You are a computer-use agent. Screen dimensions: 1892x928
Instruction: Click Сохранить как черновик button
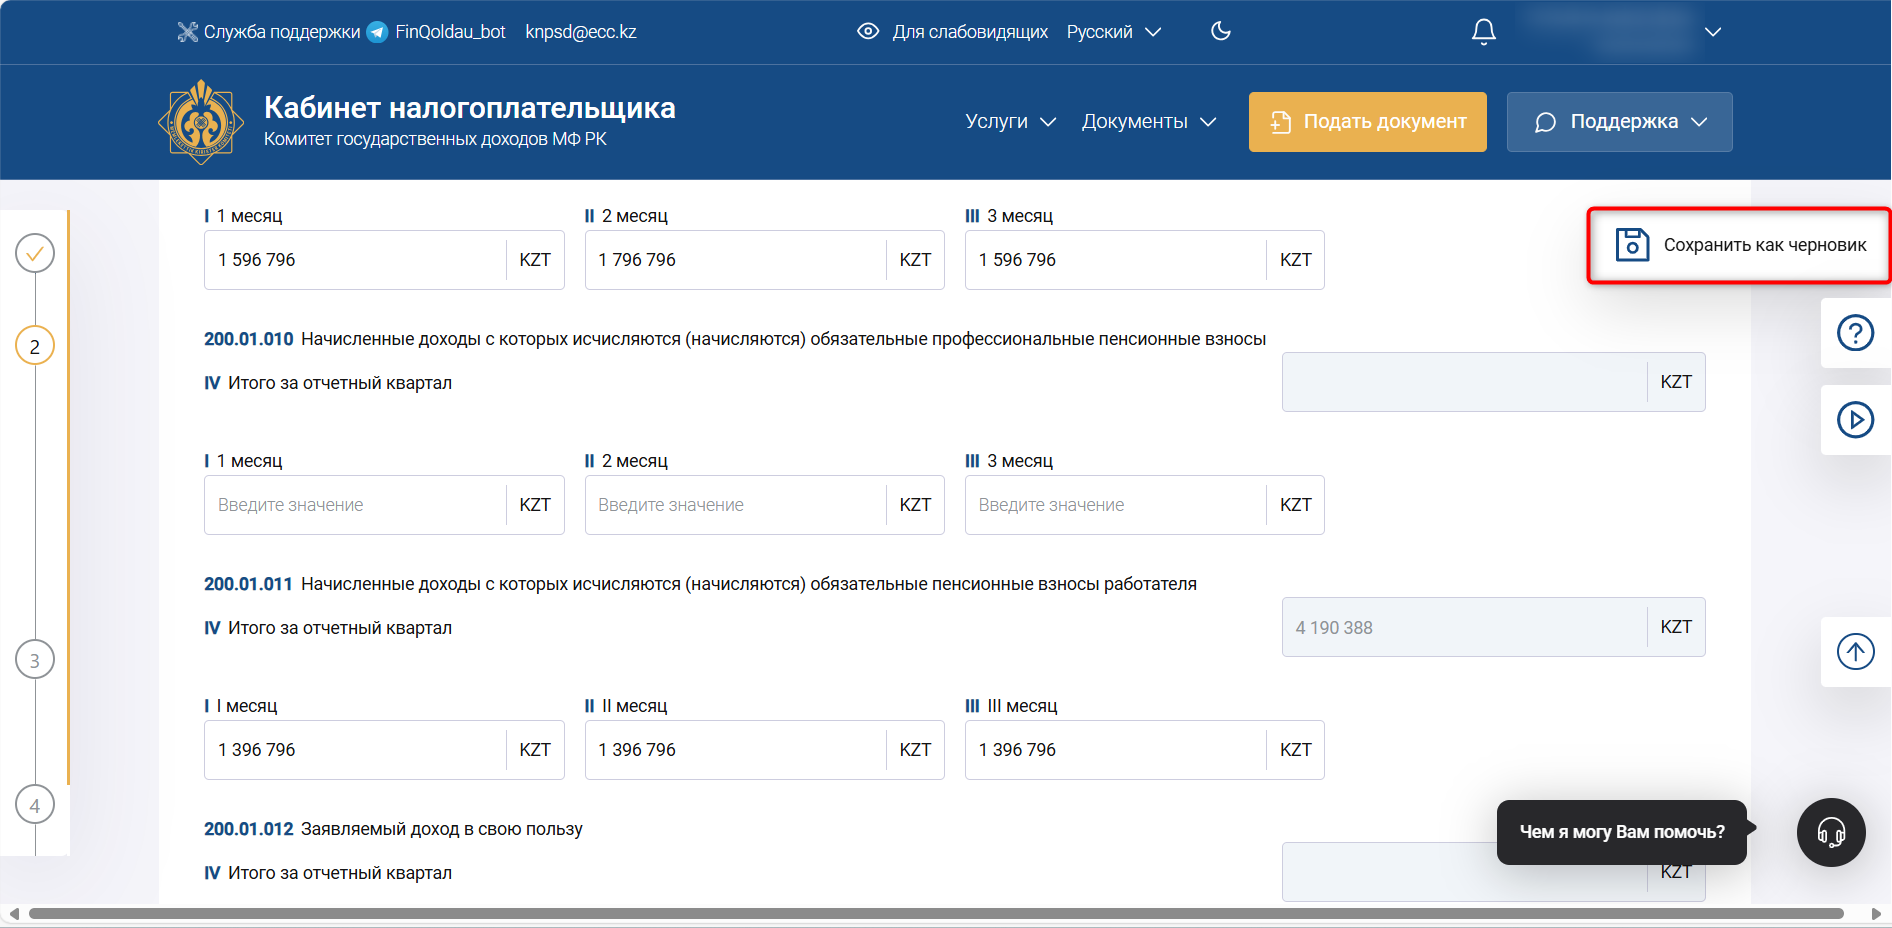pyautogui.click(x=1739, y=246)
